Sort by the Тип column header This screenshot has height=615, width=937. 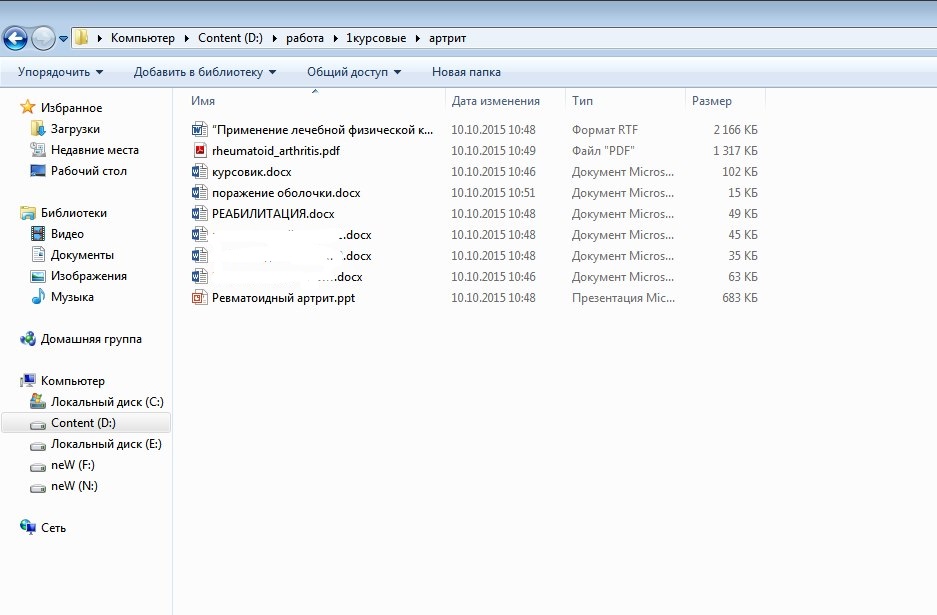(x=582, y=101)
